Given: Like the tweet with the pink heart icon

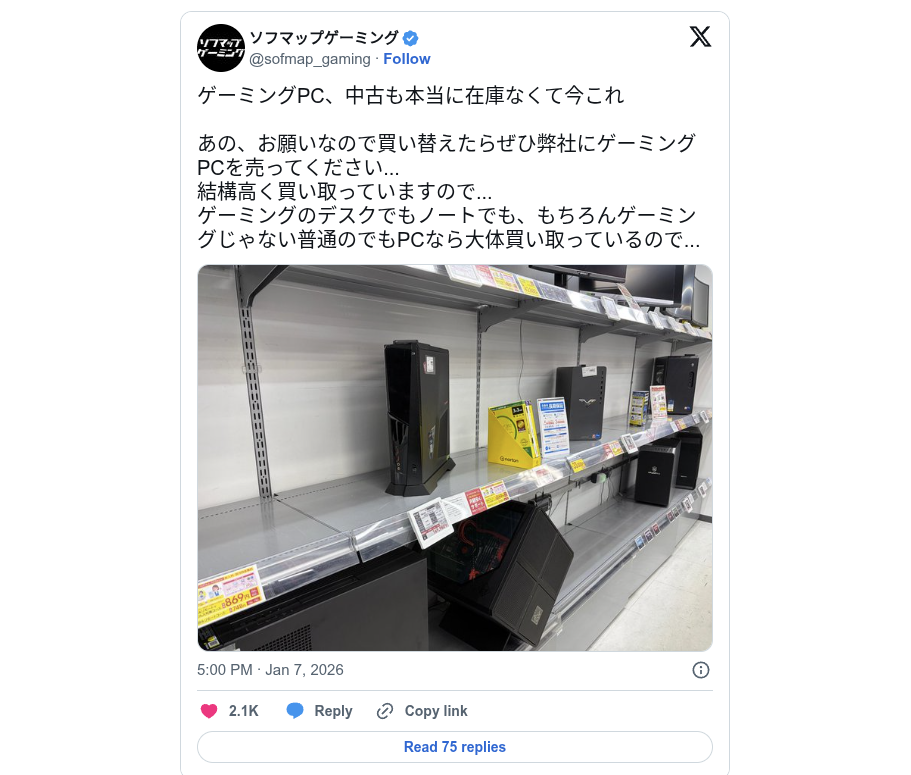Looking at the screenshot, I should [x=209, y=711].
